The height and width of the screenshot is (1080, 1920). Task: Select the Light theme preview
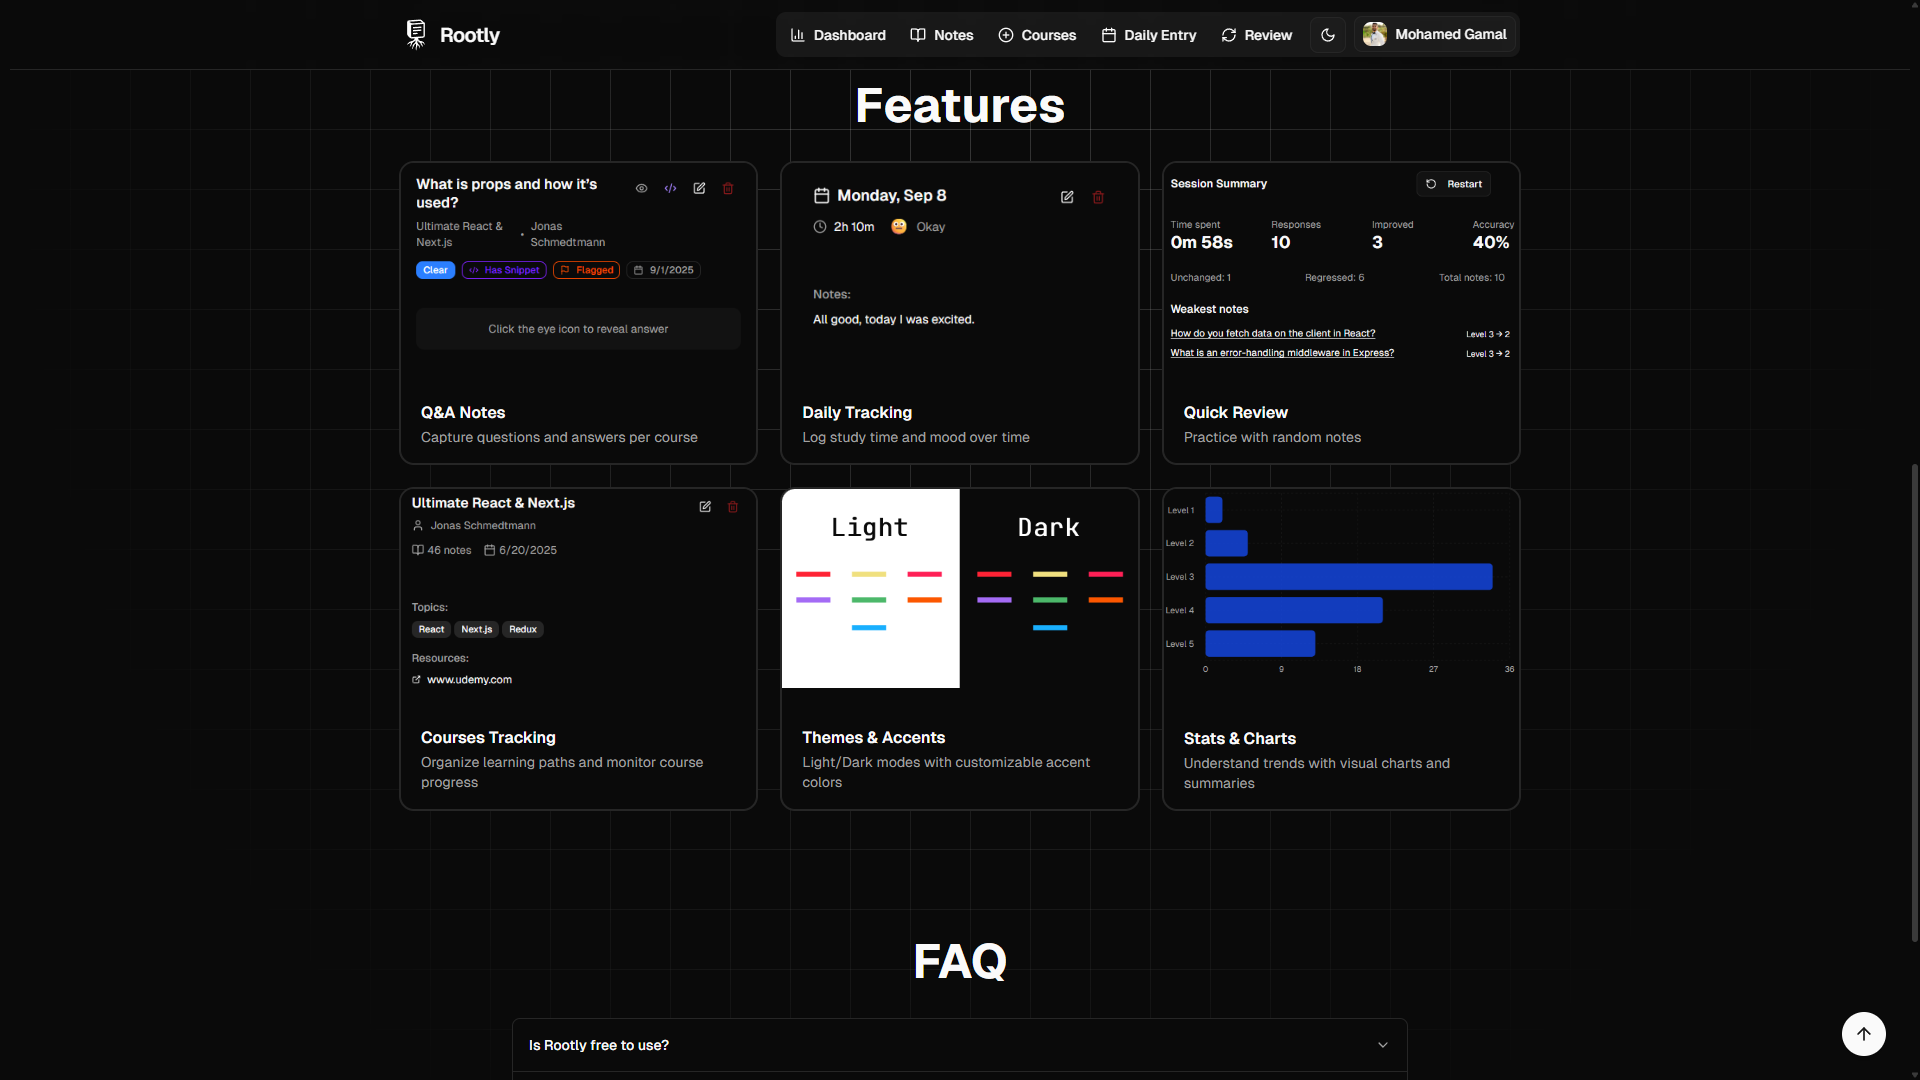pyautogui.click(x=870, y=588)
